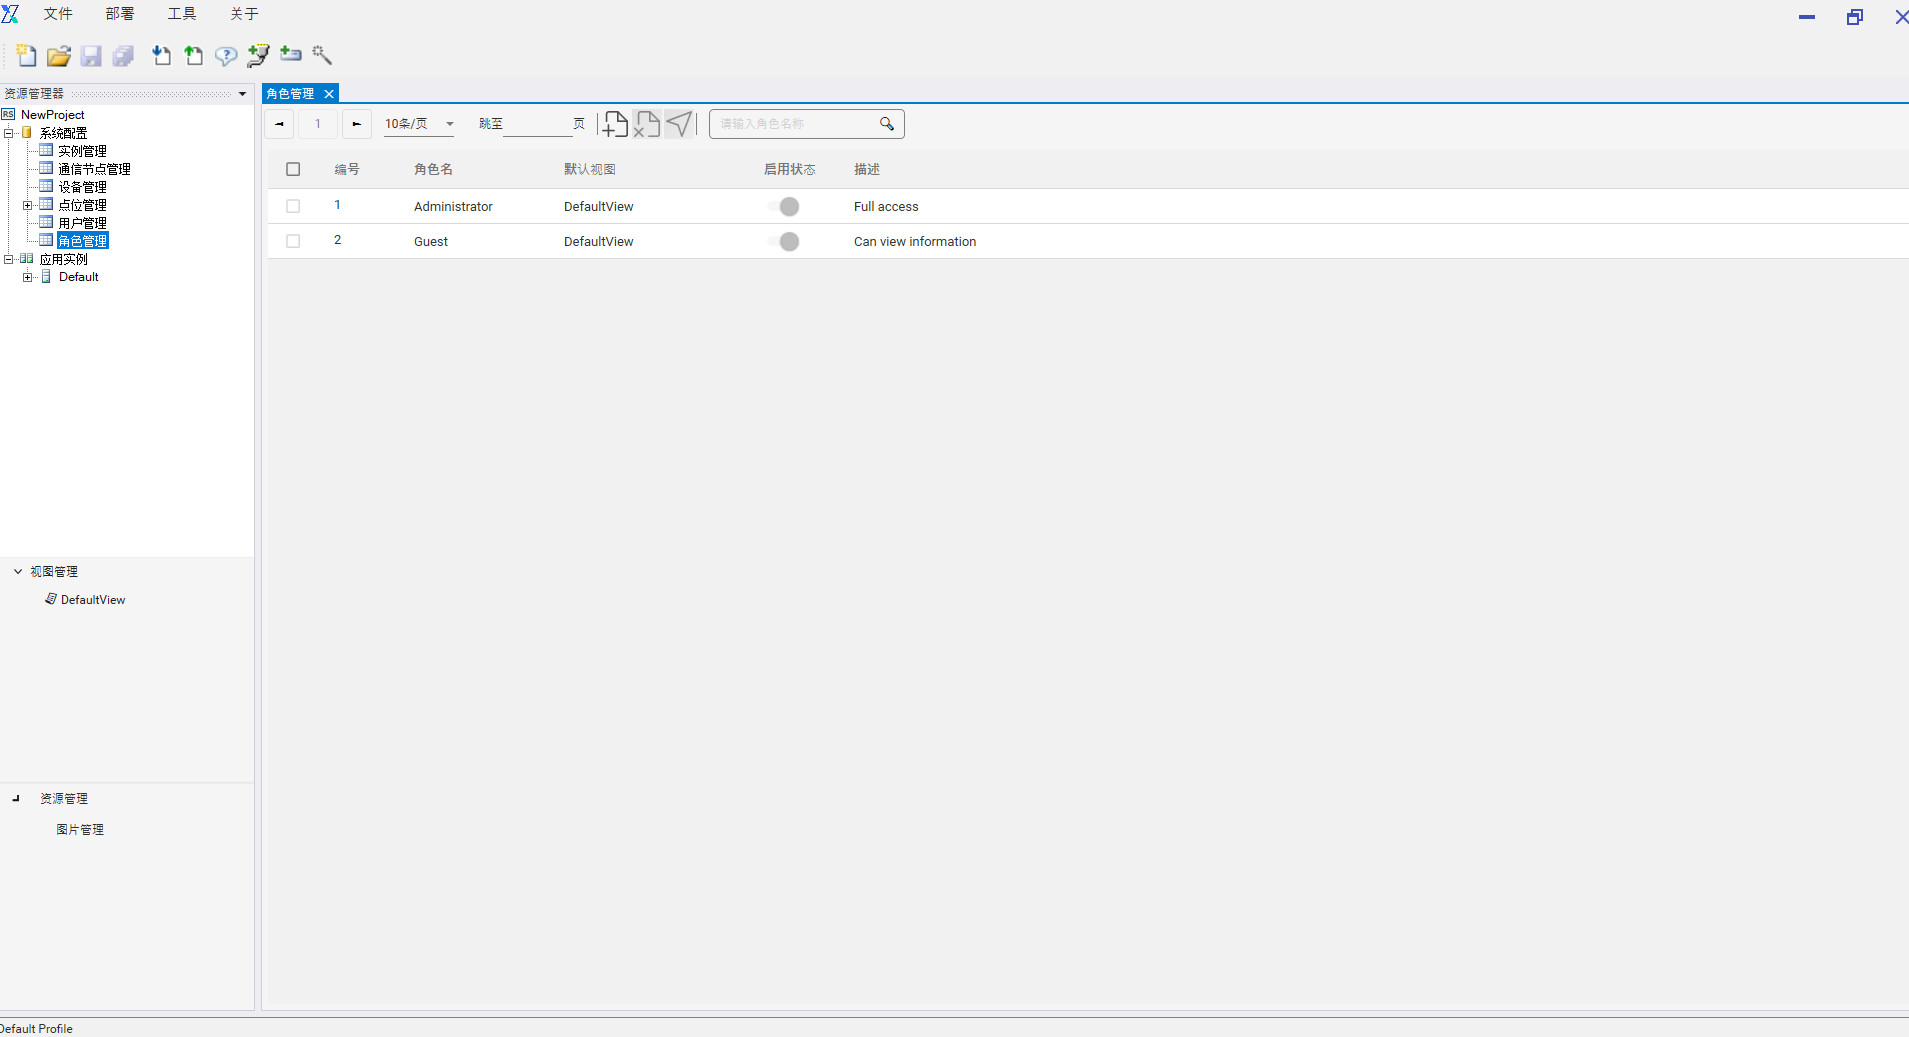Click the magic wand tool icon

[x=322, y=55]
